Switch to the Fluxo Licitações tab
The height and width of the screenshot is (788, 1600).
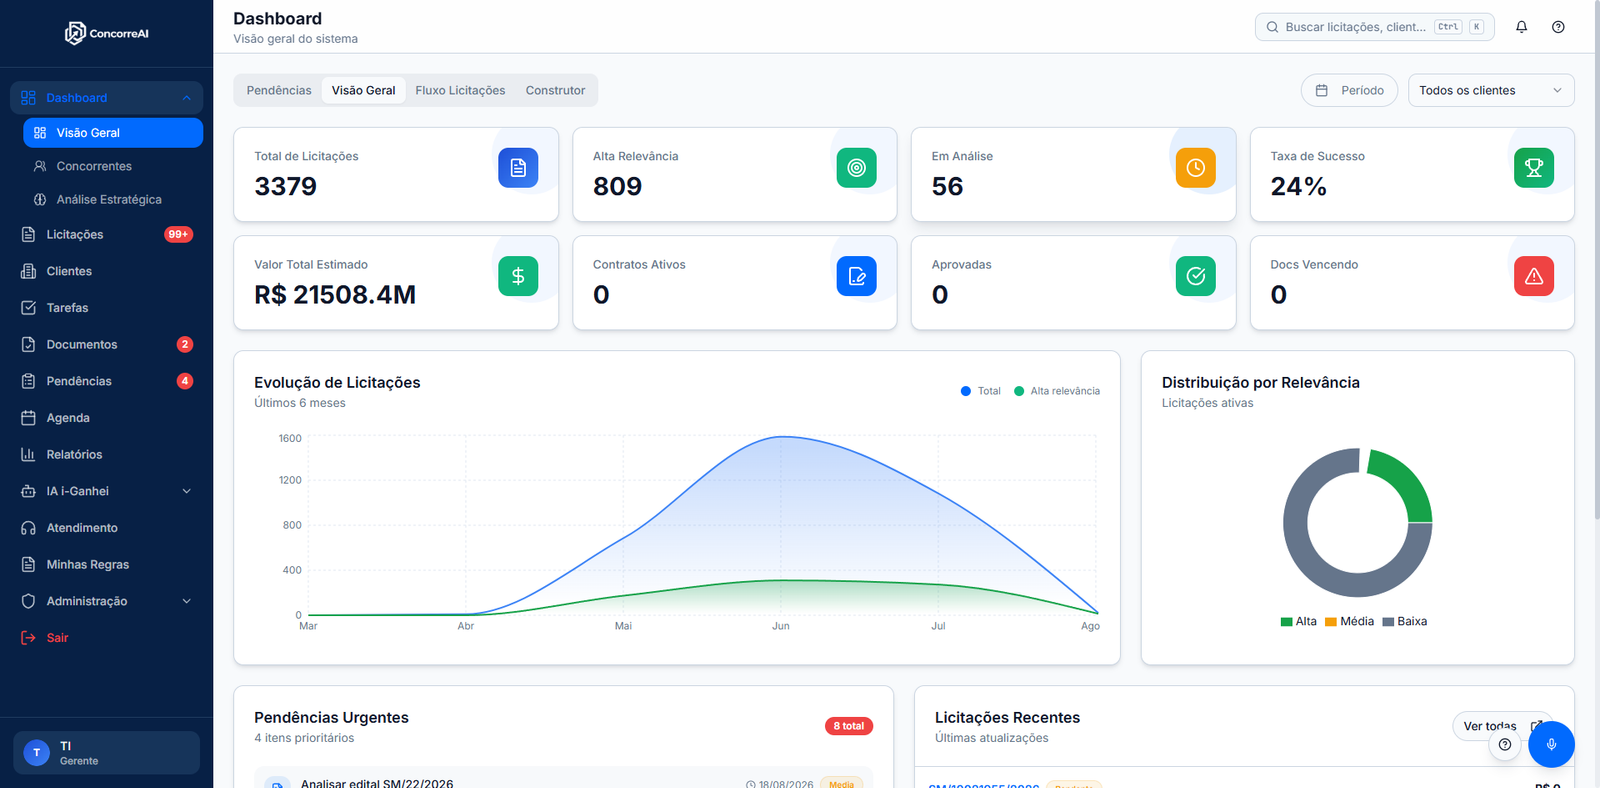460,90
